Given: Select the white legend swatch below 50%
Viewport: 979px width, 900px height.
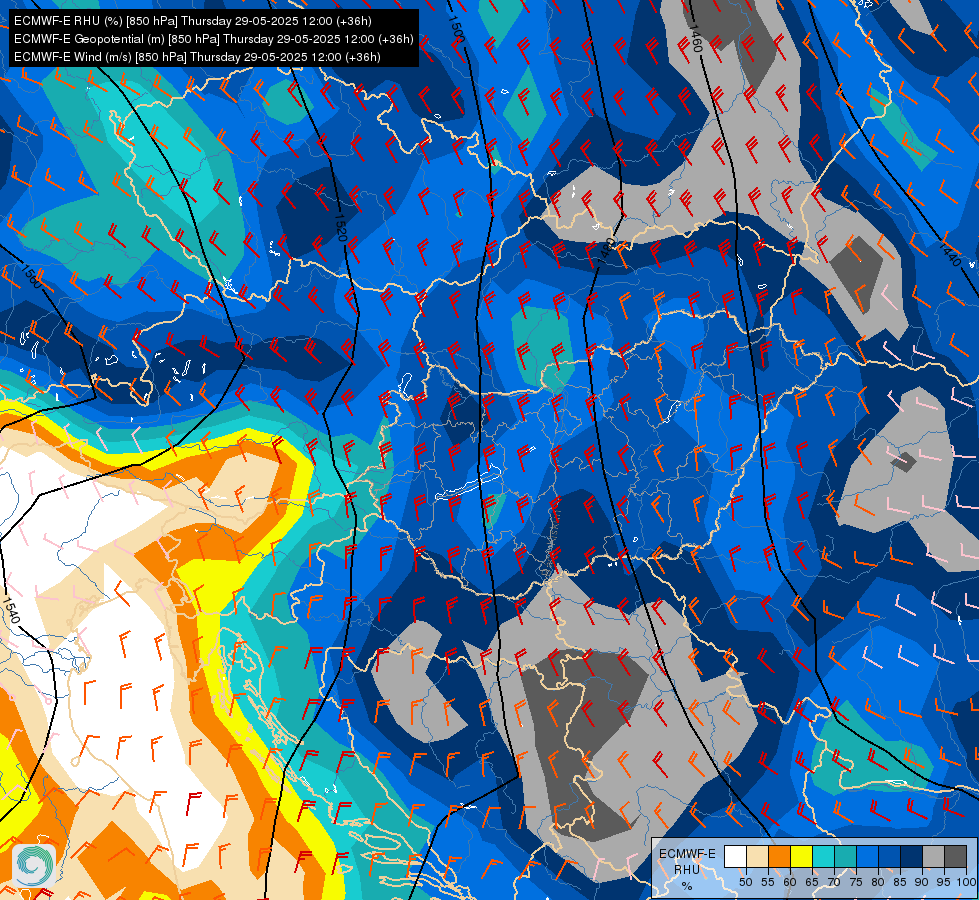Looking at the screenshot, I should click(735, 856).
